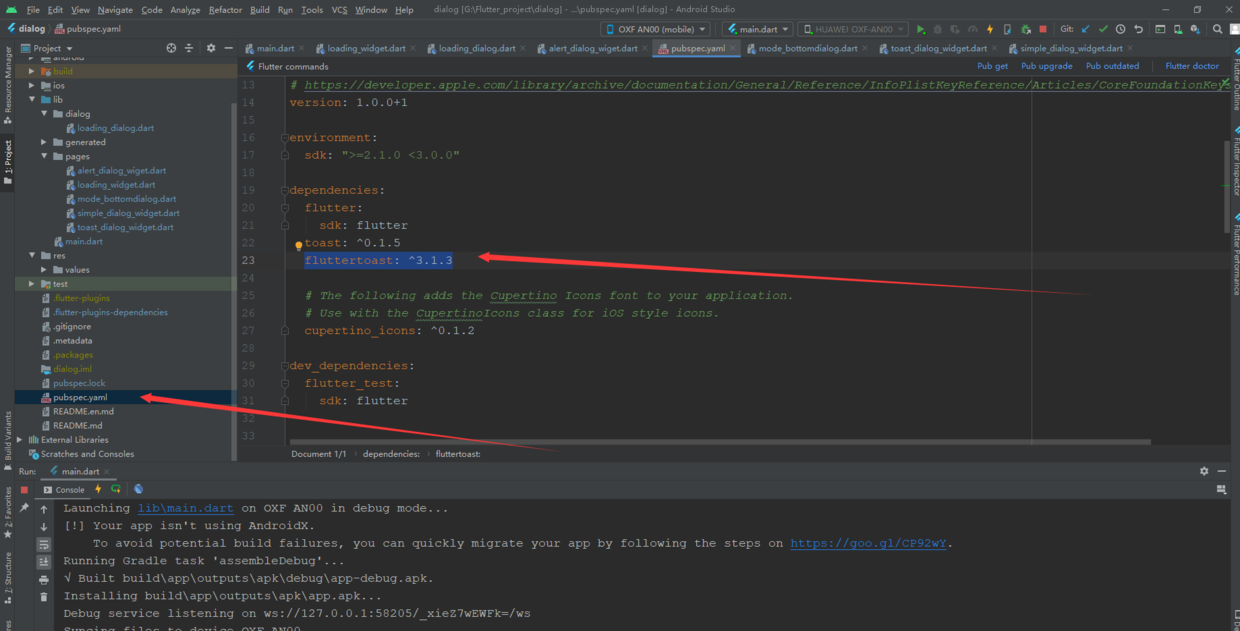1240x631 pixels.
Task: Jump down the stack trace with the down arrow
Action: click(x=44, y=526)
